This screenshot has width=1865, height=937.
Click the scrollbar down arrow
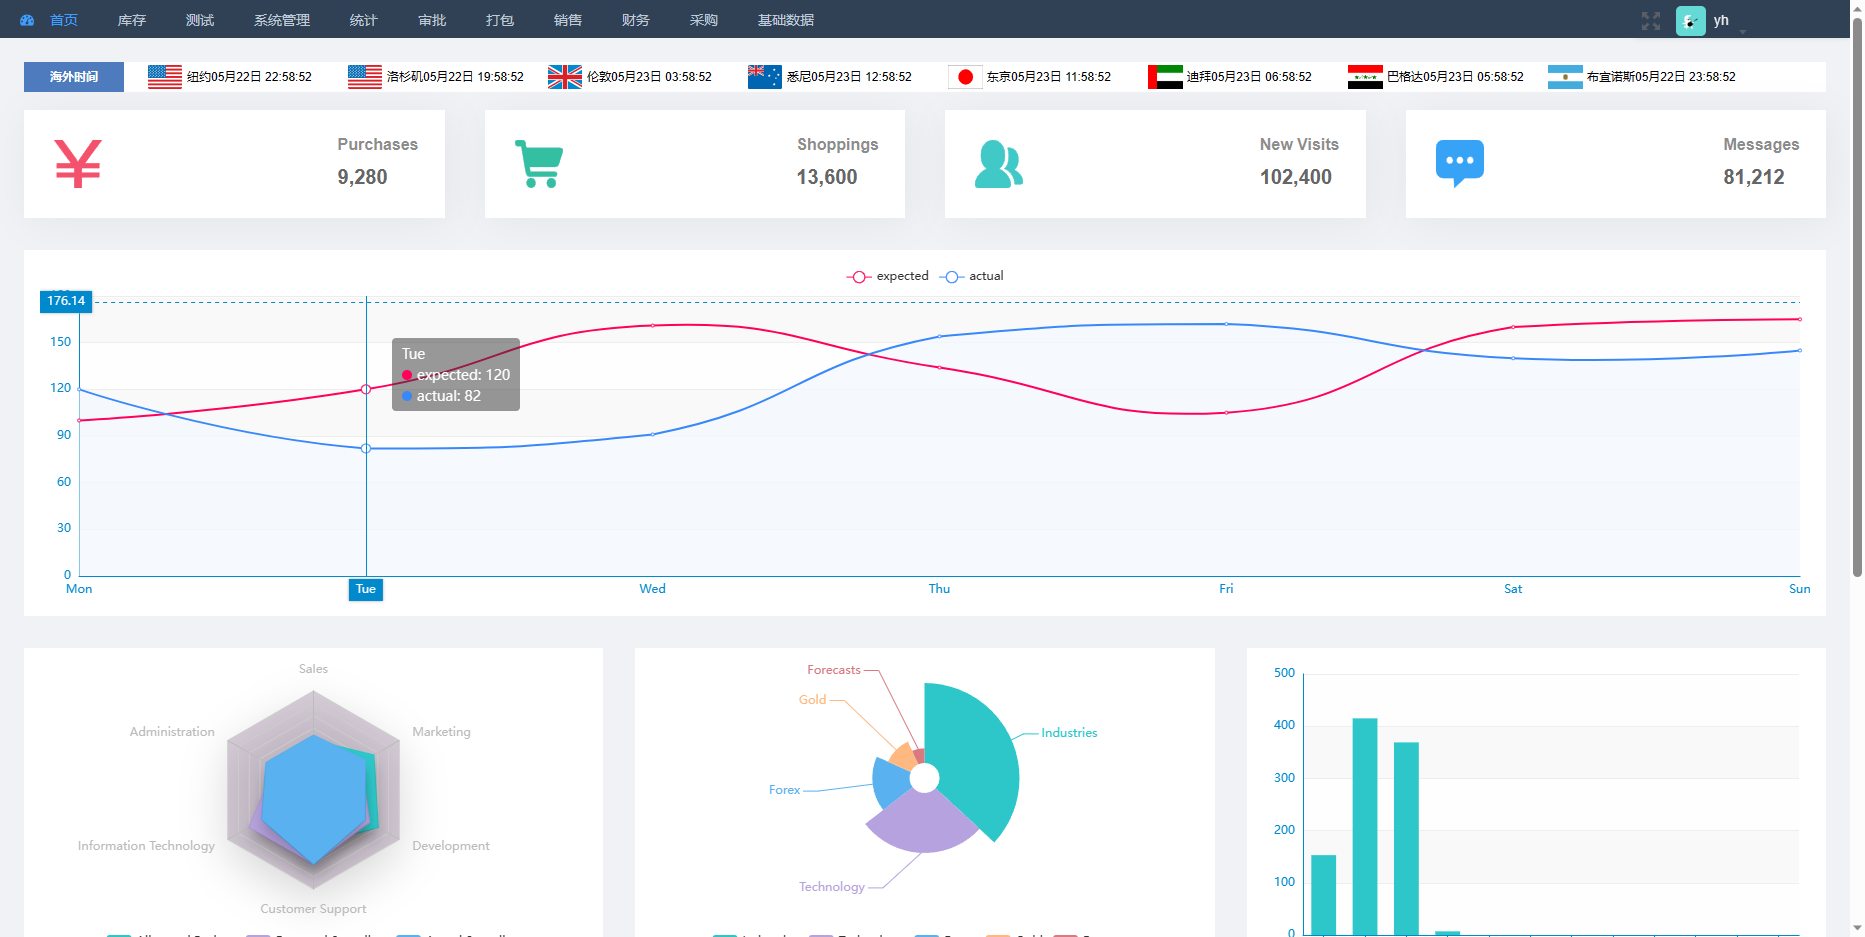[1857, 928]
